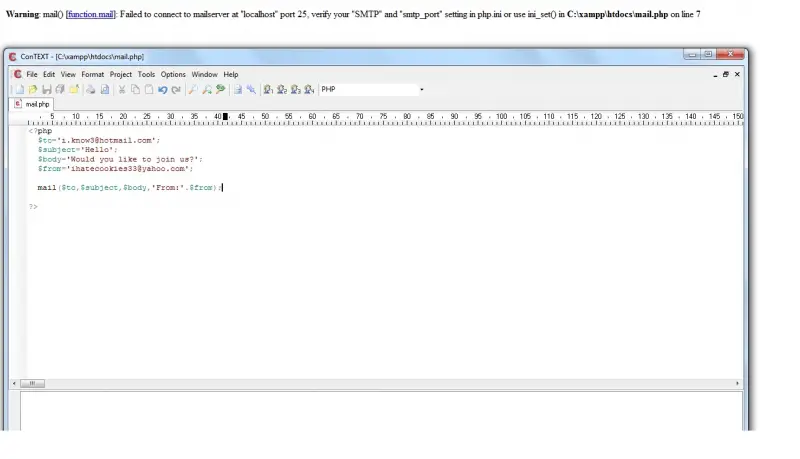Click the ConTEXT icon in the title bar

point(13,57)
